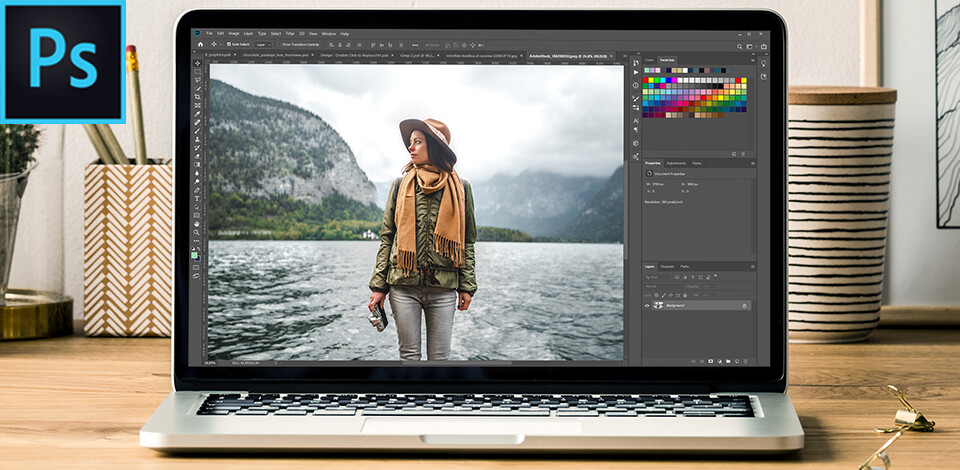Toggle Lock all padlock icon in Layers panel

(685, 295)
